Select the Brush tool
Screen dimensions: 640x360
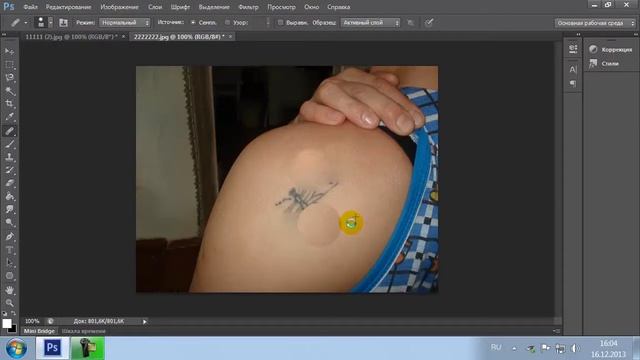tap(9, 144)
